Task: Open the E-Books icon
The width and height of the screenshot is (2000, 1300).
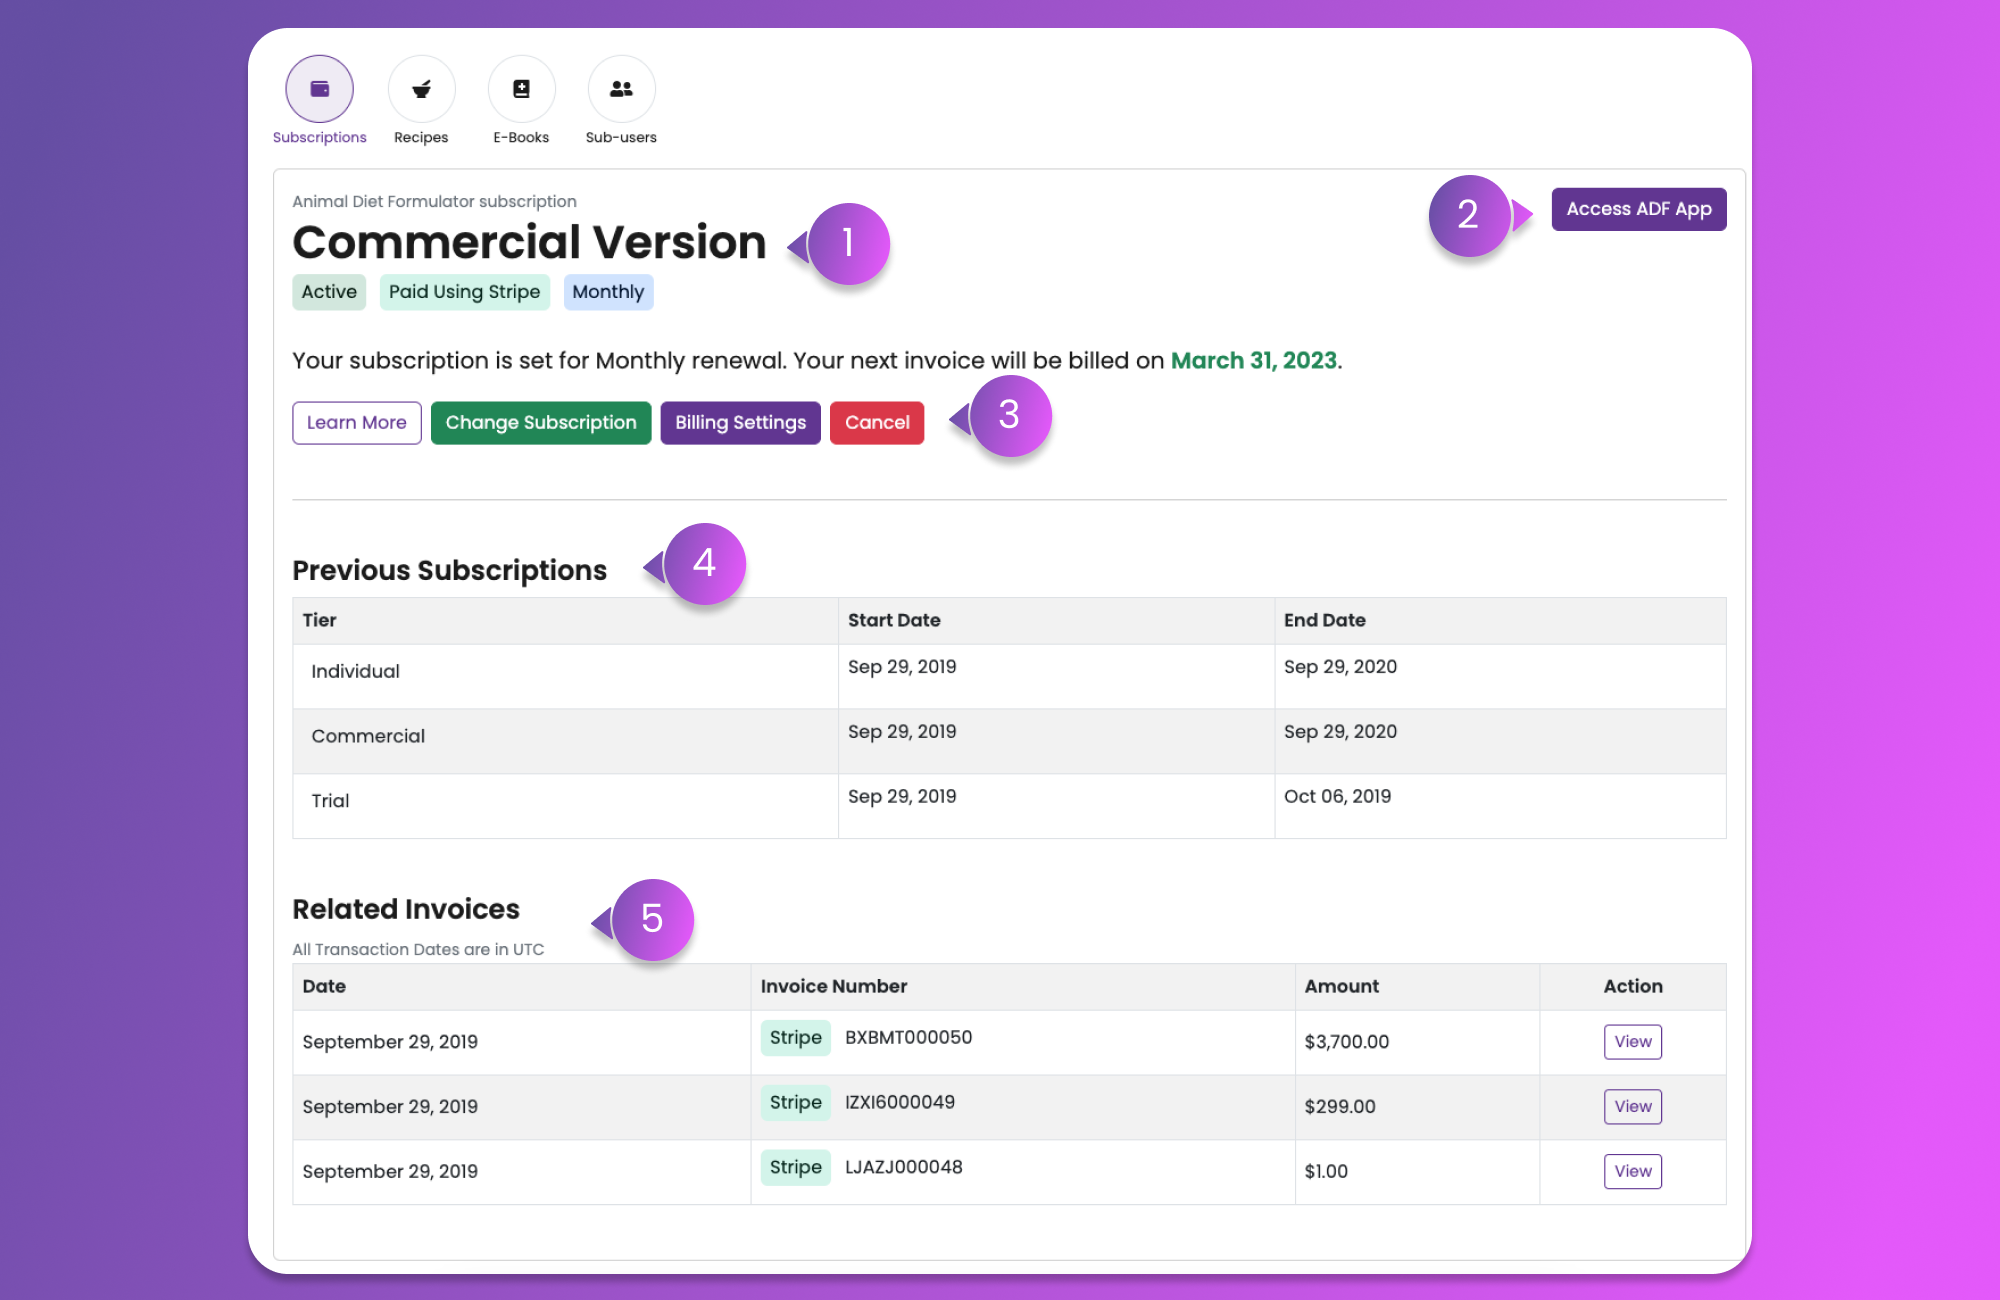Action: pyautogui.click(x=521, y=89)
